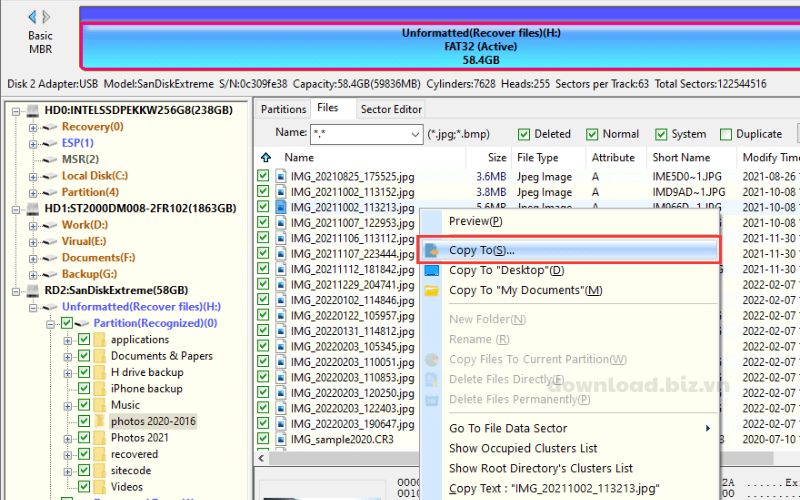Collapse the HD1 ST2000DM008 disk node

[x=17, y=208]
